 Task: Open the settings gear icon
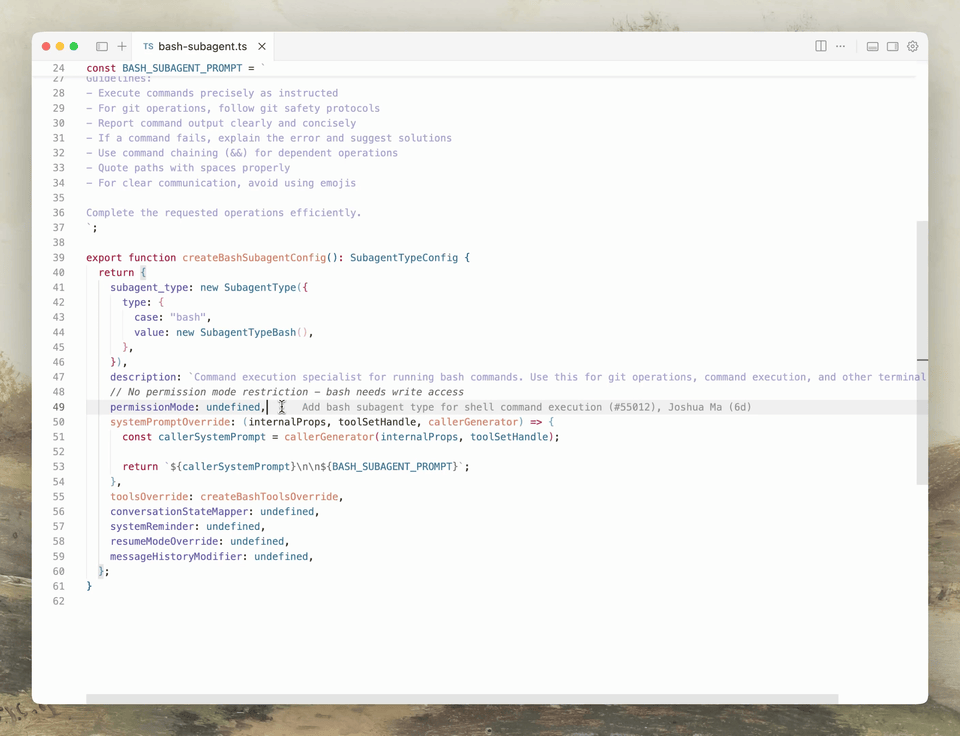pos(912,47)
